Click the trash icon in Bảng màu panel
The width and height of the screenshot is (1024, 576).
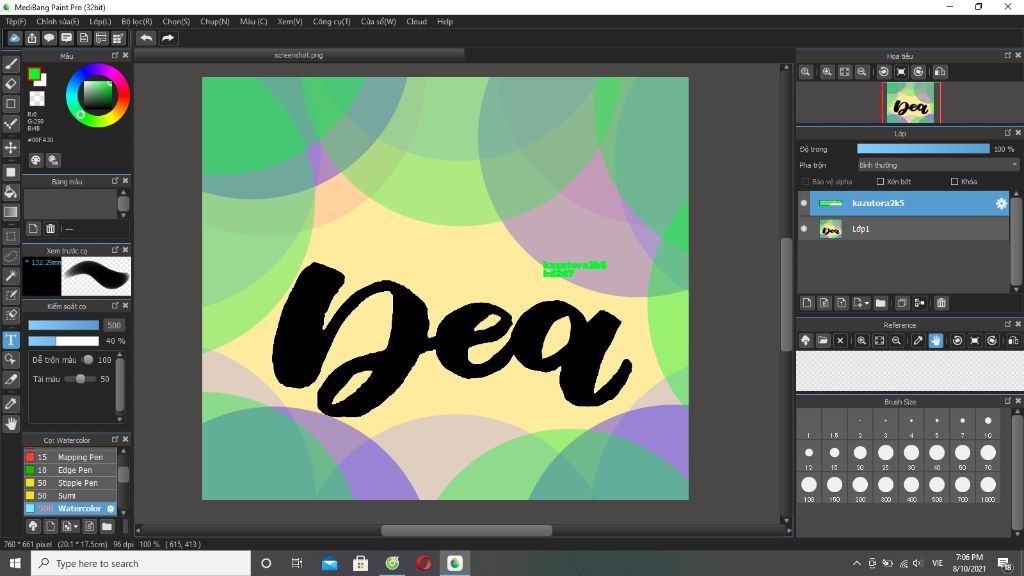point(50,229)
